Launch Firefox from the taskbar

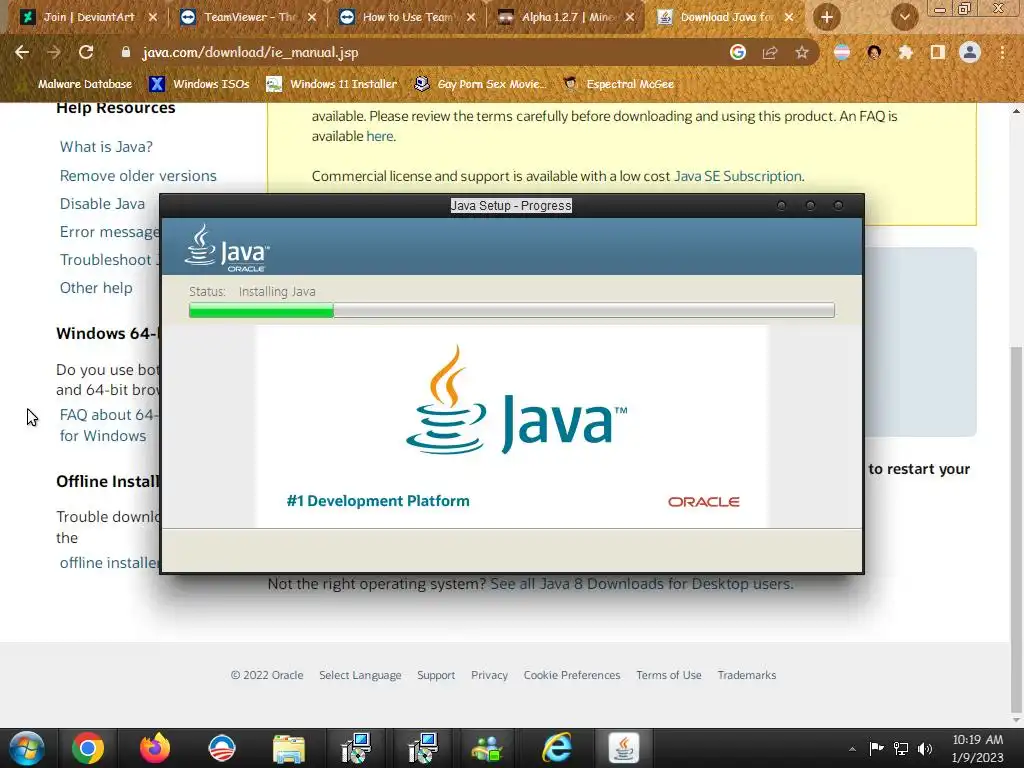155,748
